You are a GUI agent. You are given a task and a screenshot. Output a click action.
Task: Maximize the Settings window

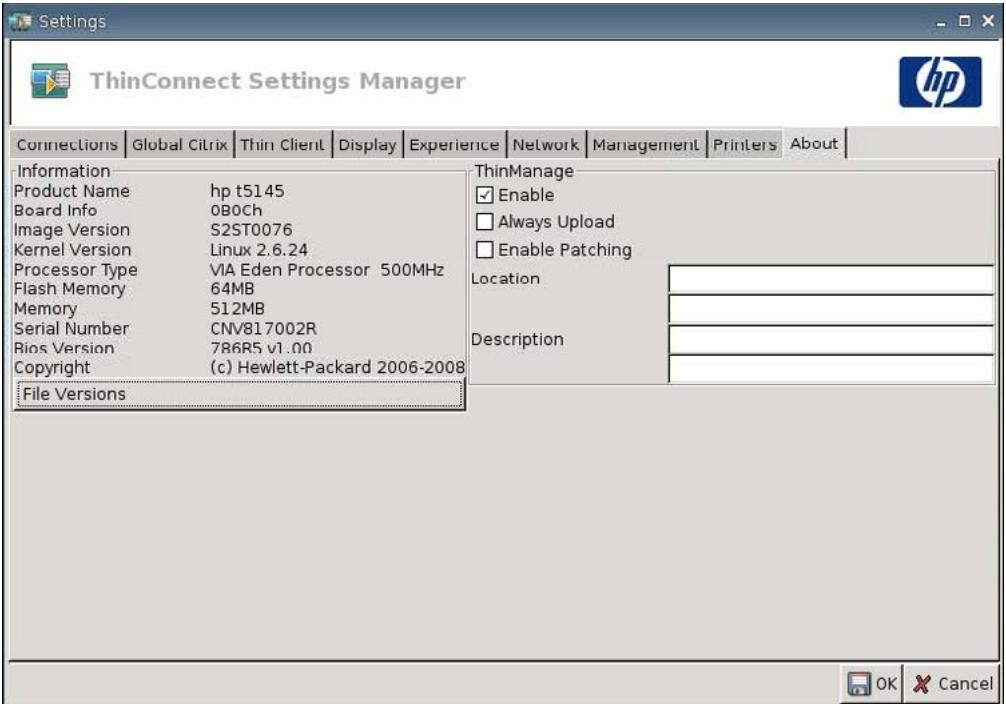[x=964, y=21]
